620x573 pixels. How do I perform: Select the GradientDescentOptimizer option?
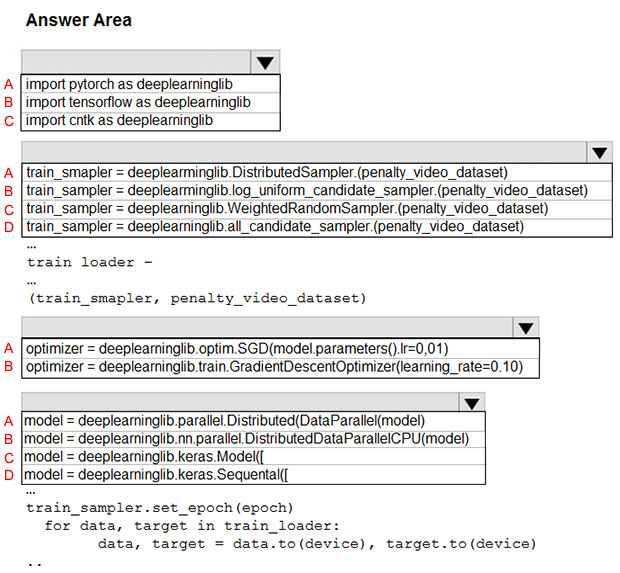coord(280,367)
